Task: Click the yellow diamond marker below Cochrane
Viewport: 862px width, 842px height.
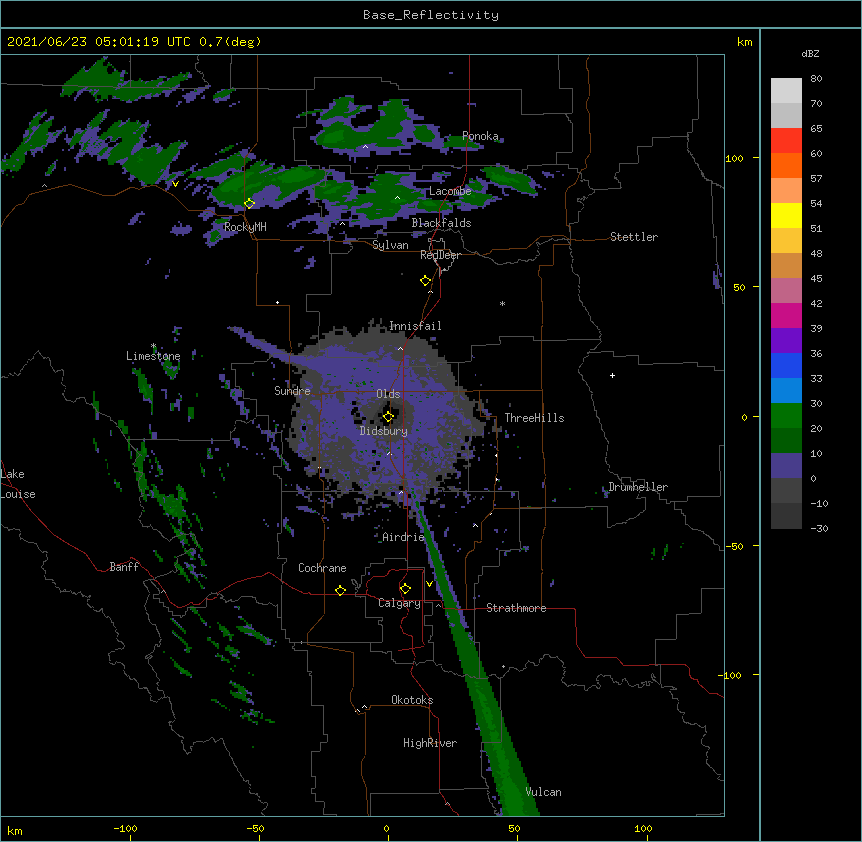Action: click(x=340, y=590)
